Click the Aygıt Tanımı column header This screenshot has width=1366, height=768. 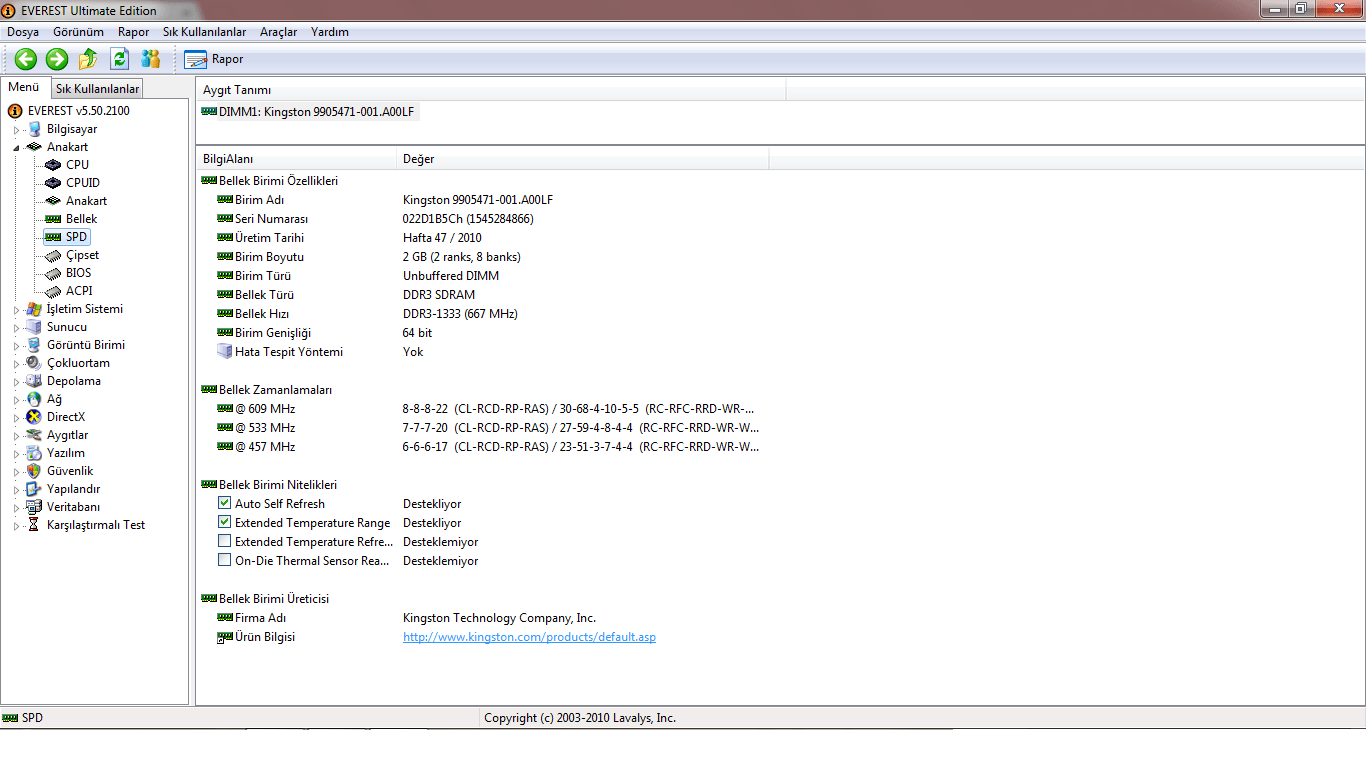pos(491,90)
